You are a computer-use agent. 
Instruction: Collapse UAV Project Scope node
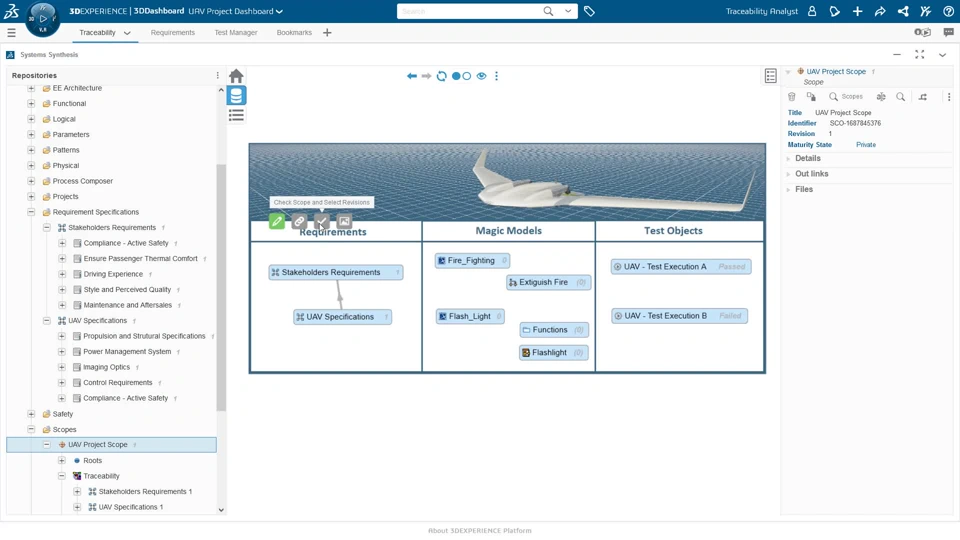coord(47,444)
